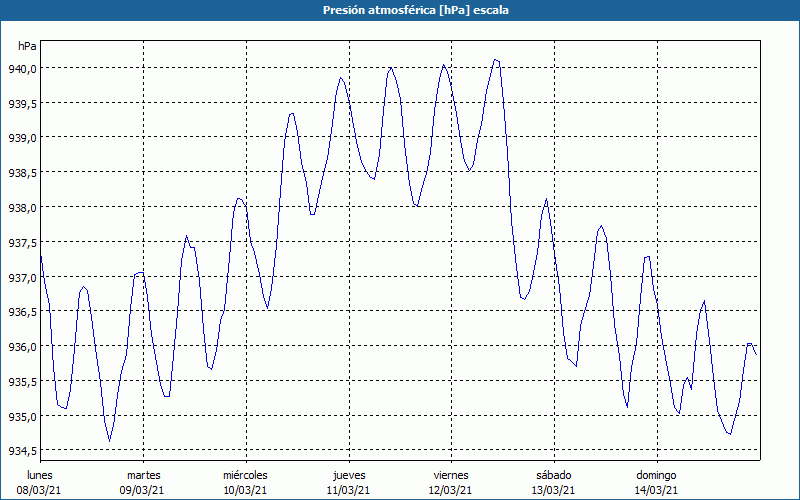Click the '13/03/21' date label
The width and height of the screenshot is (800, 500).
[x=554, y=490]
